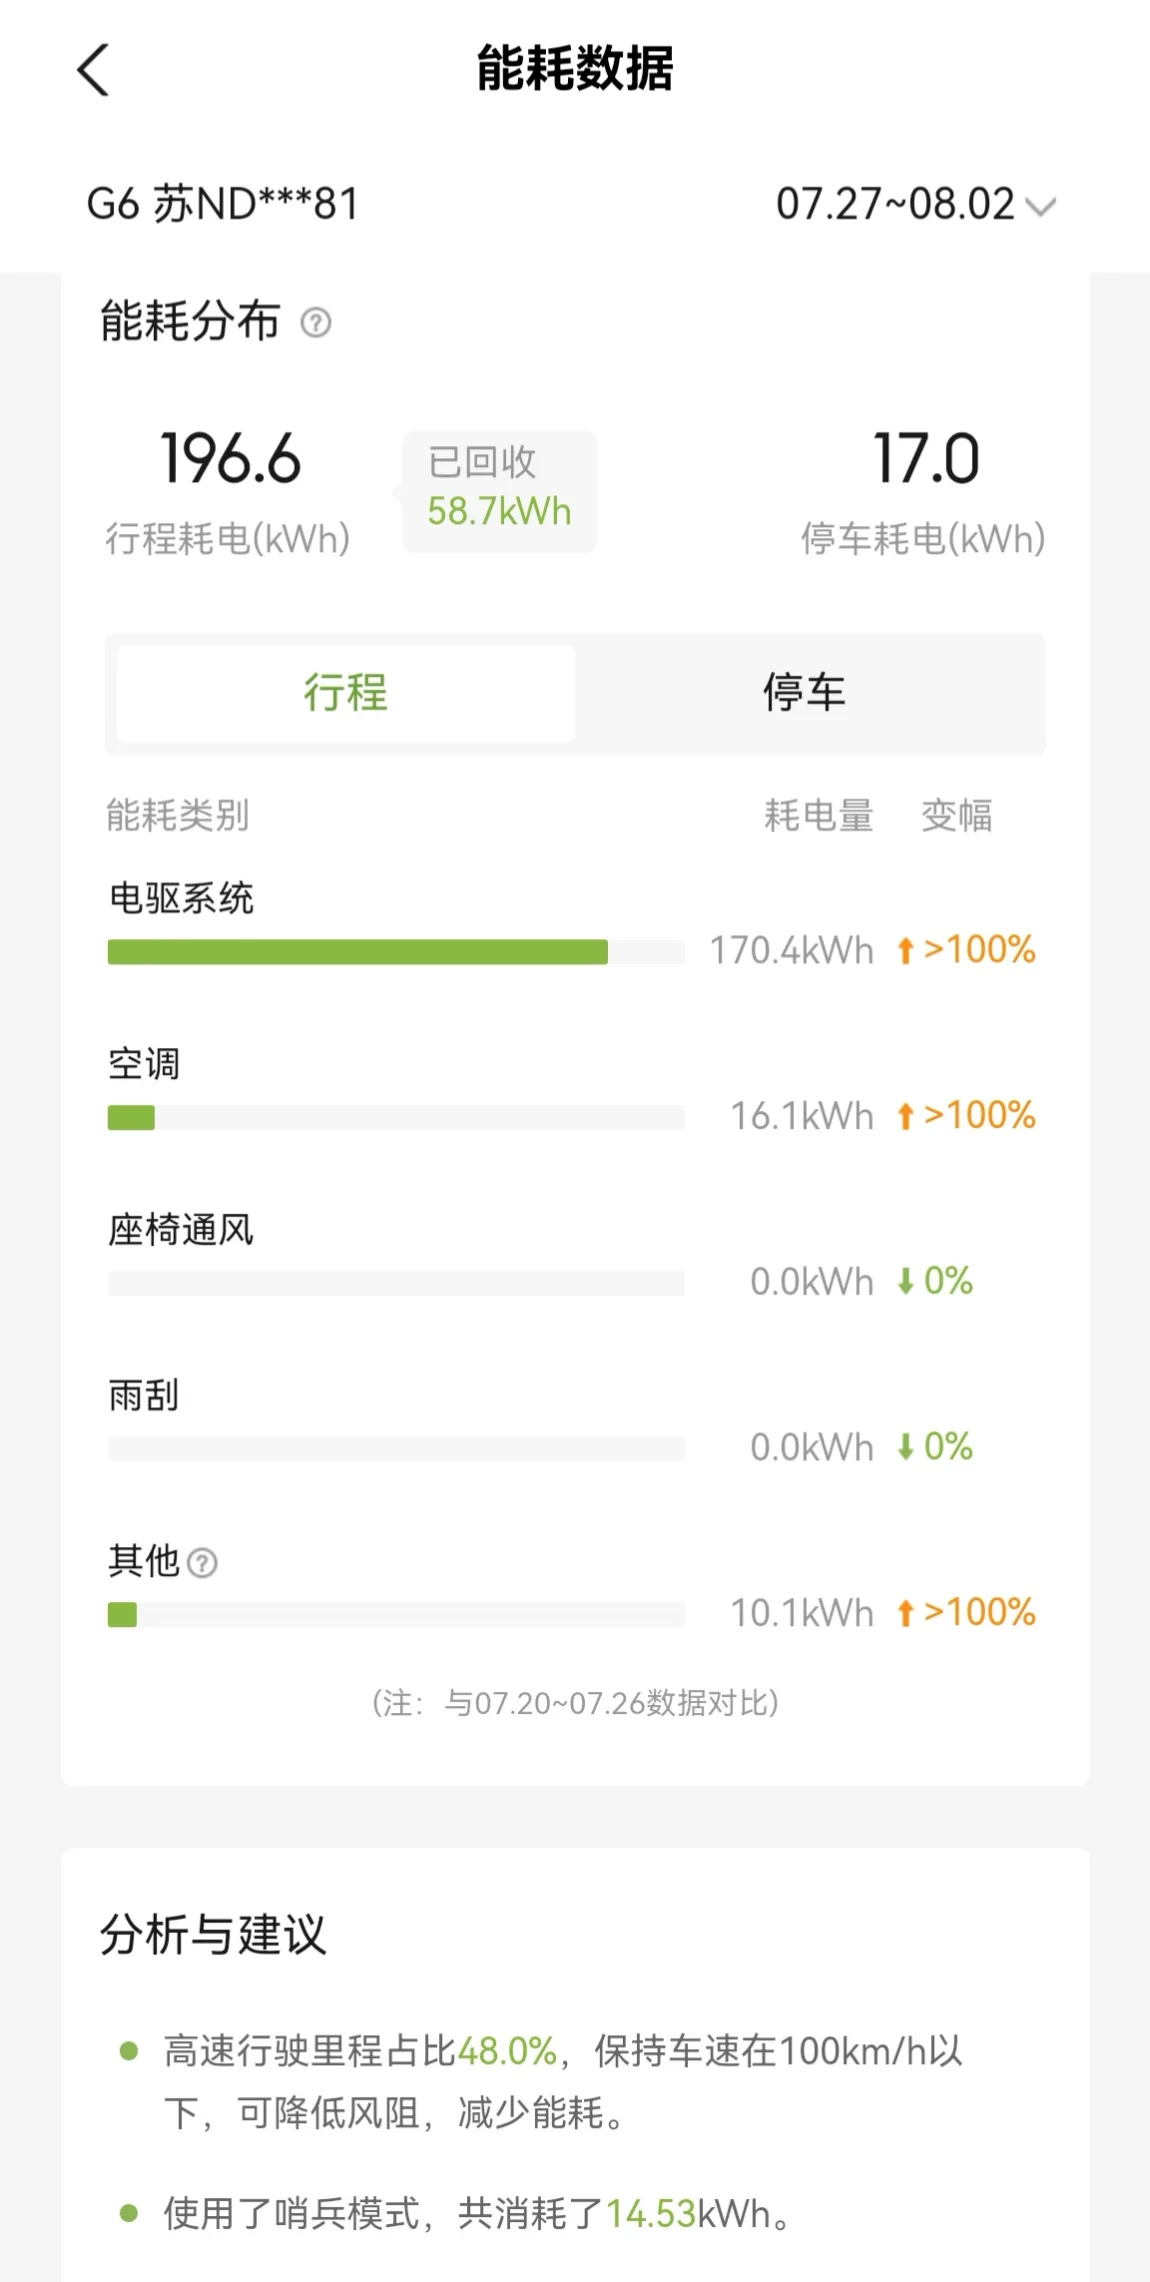This screenshot has height=2282, width=1150.
Task: Tap the 空调 consumption bar
Action: (x=396, y=1117)
